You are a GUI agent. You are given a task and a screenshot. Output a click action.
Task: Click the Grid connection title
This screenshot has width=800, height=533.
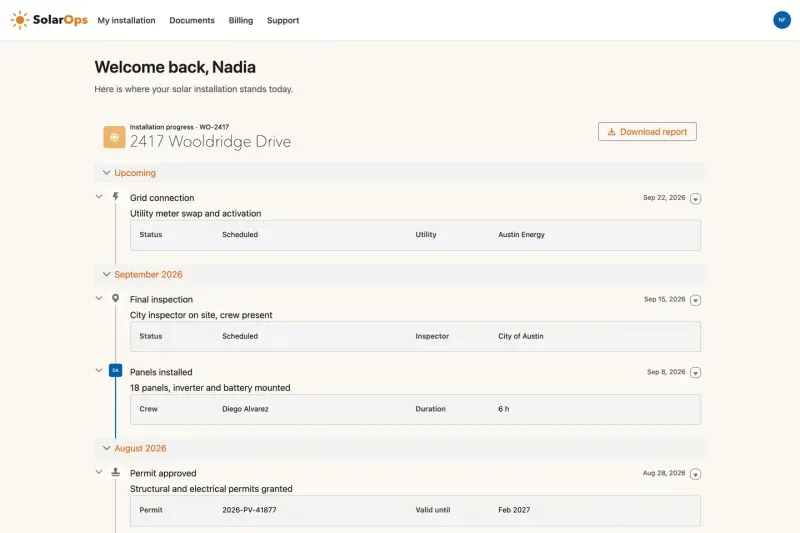(x=162, y=198)
